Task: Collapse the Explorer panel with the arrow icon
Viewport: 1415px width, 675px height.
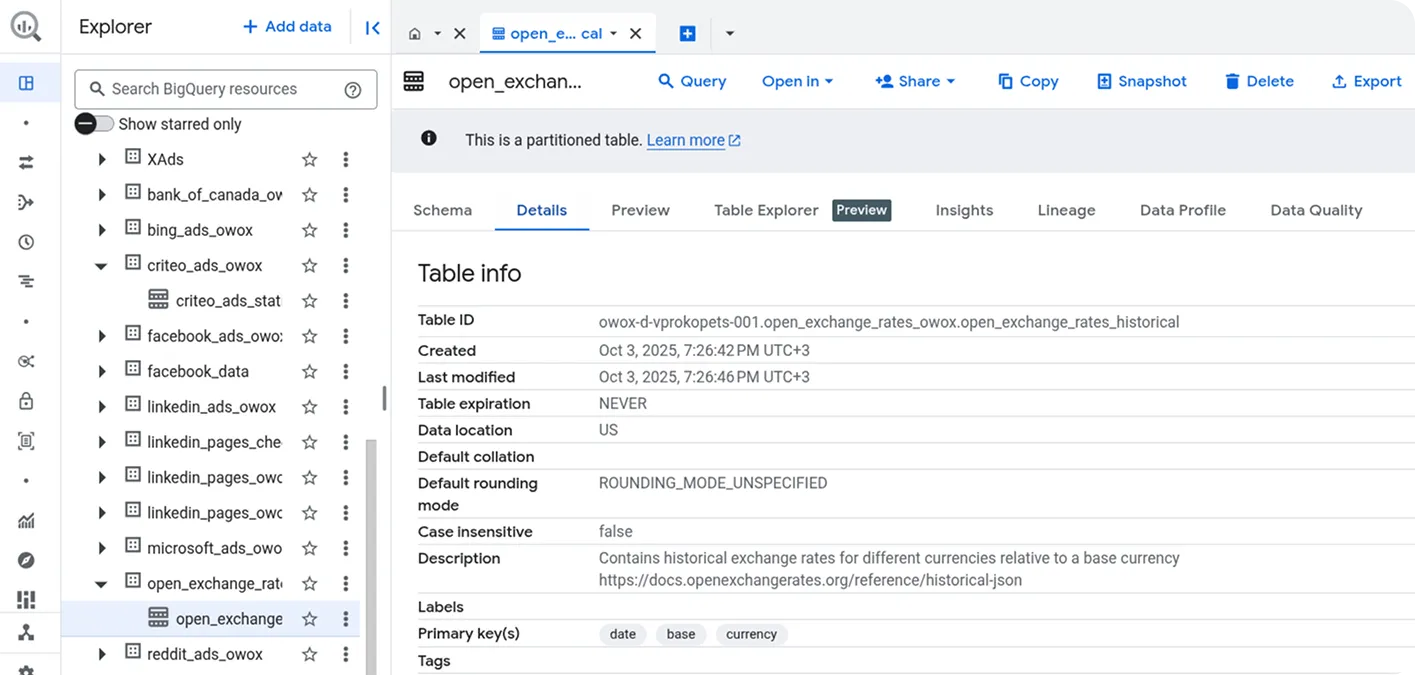Action: (x=372, y=28)
